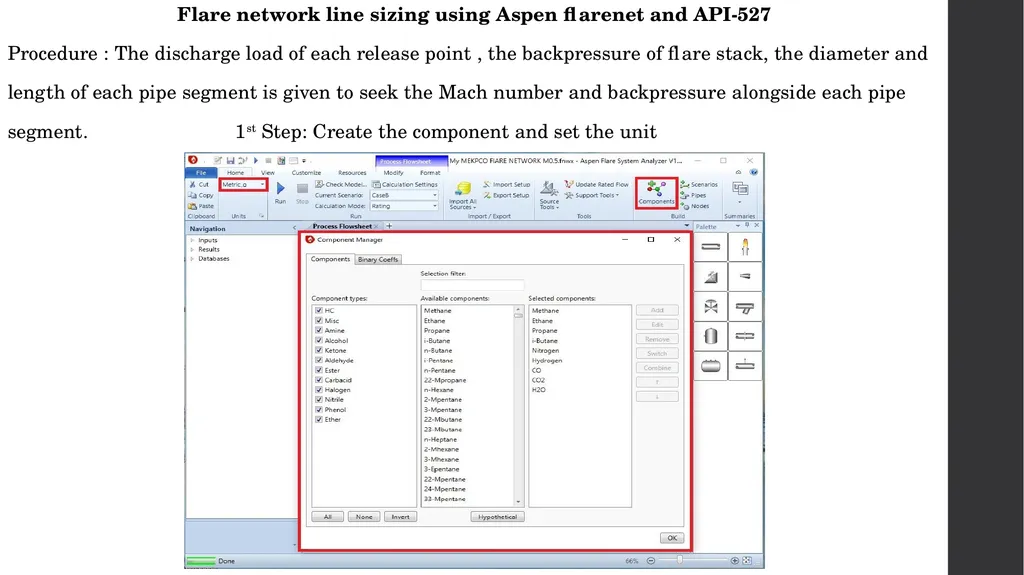Click the zoom slider handle
Viewport: 1024px width, 575px height.
click(680, 560)
